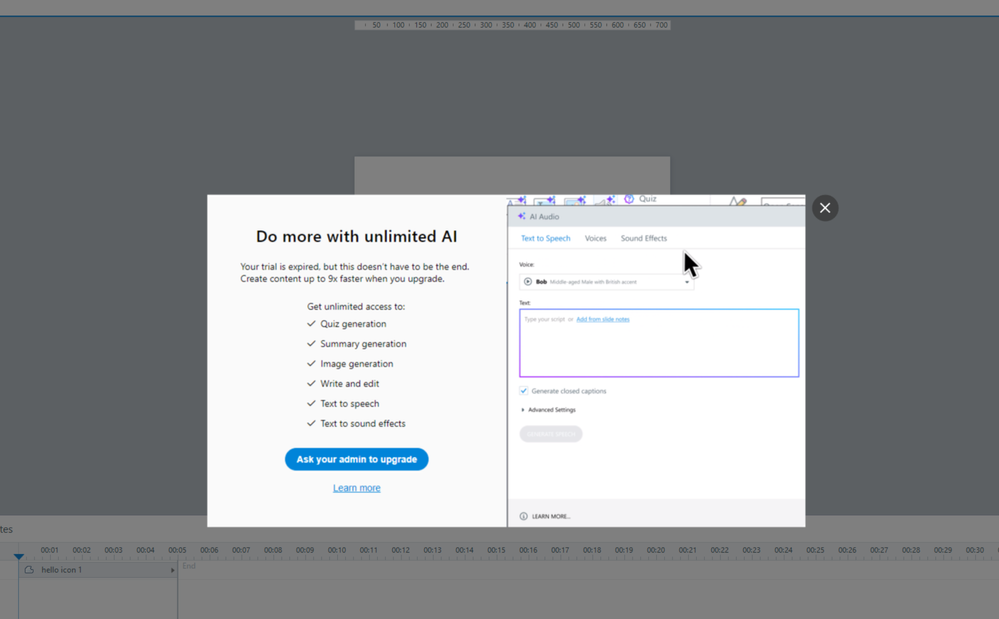Click the cloud icon on hello icon 1

[29, 570]
